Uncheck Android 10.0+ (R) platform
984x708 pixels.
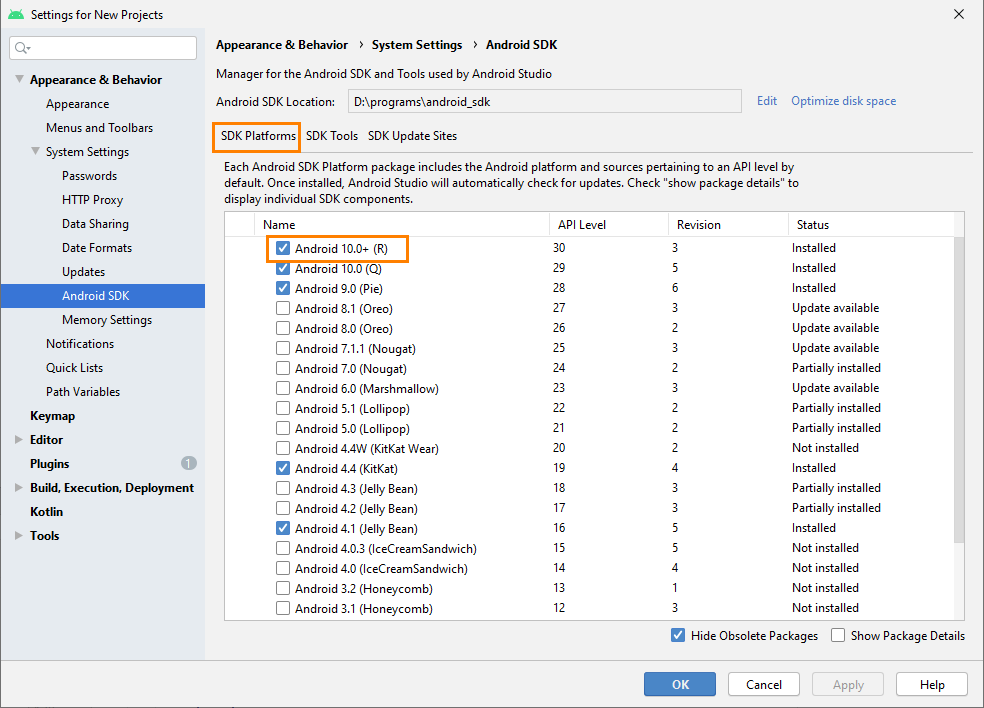point(283,247)
